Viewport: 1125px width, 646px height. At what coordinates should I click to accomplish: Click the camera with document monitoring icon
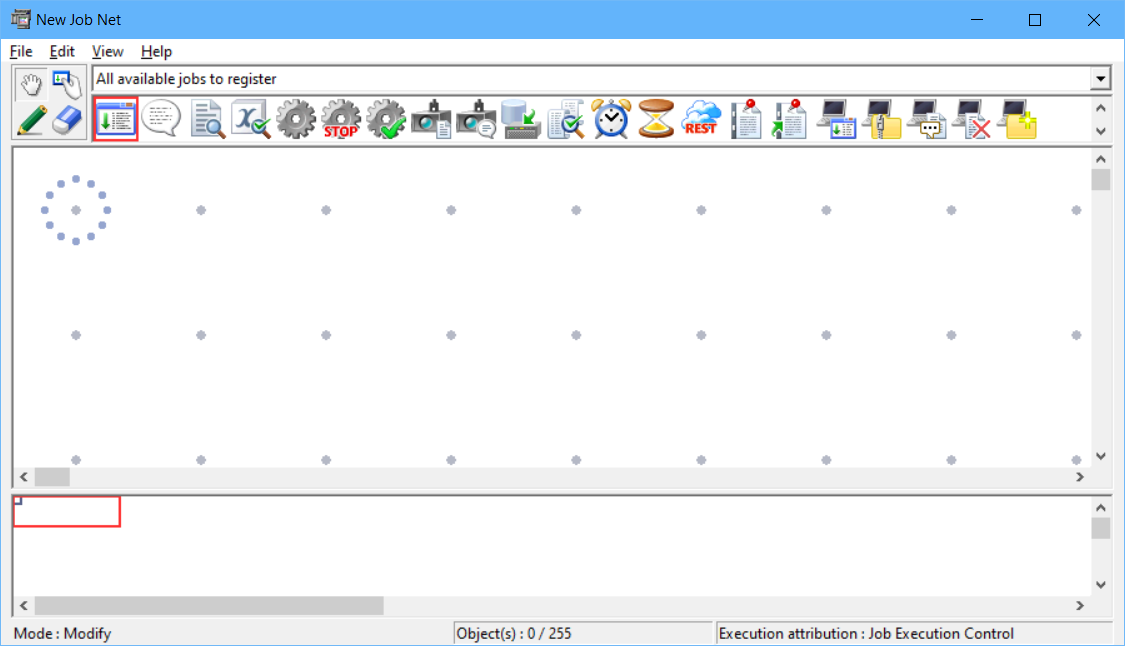click(431, 119)
